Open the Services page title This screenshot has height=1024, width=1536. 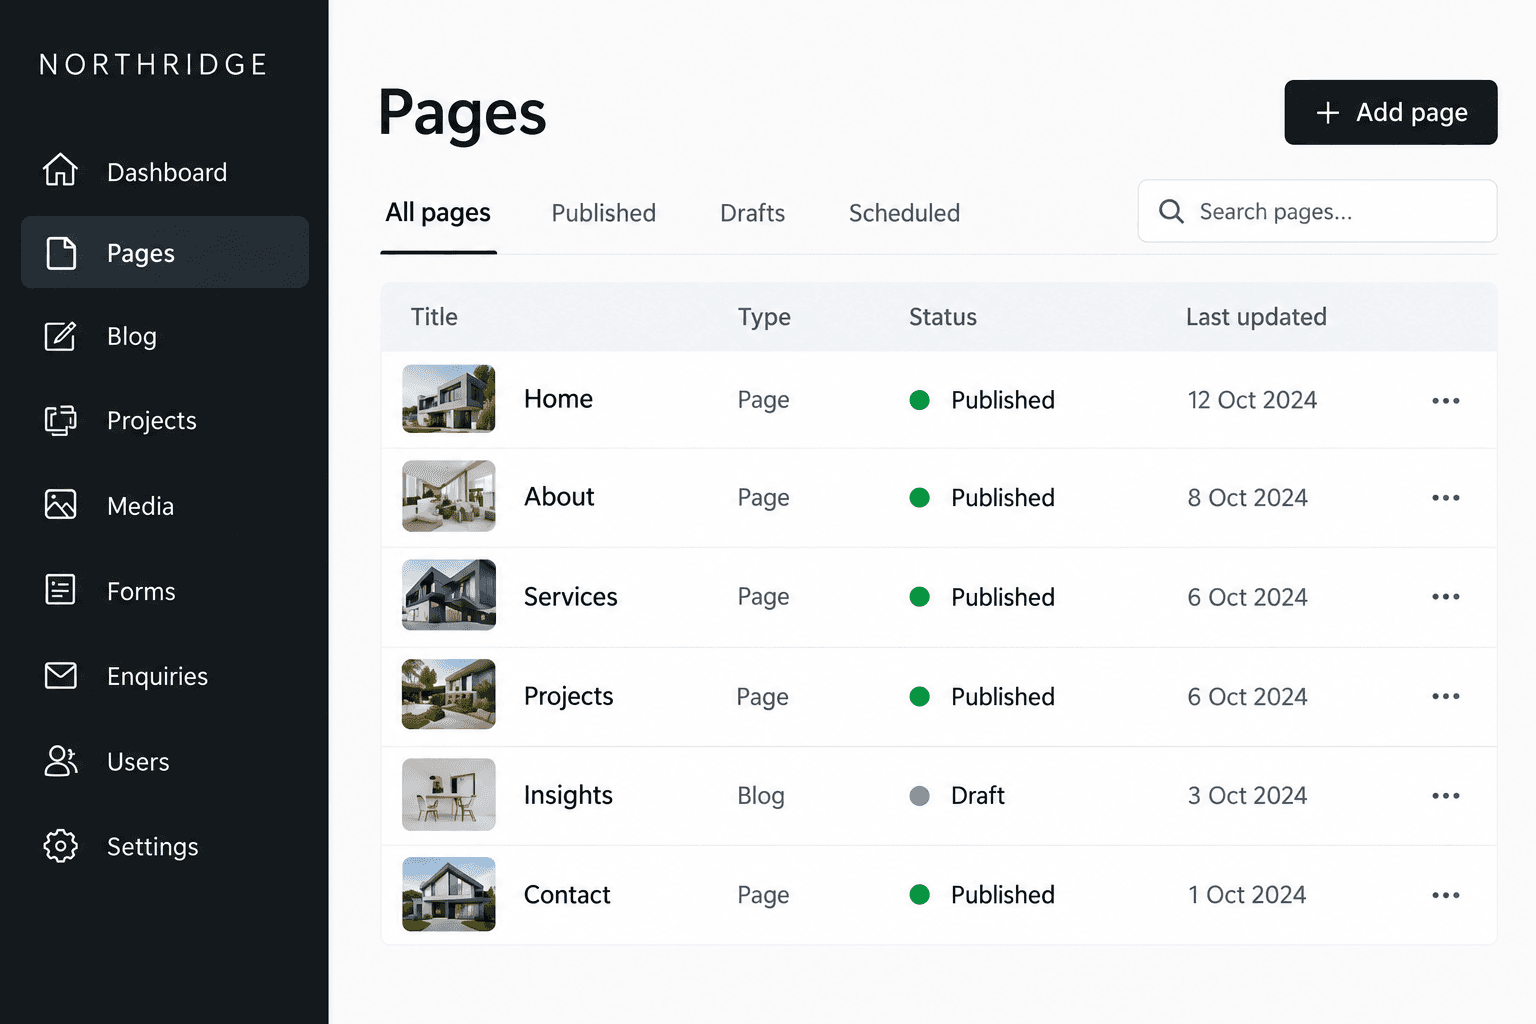point(571,597)
